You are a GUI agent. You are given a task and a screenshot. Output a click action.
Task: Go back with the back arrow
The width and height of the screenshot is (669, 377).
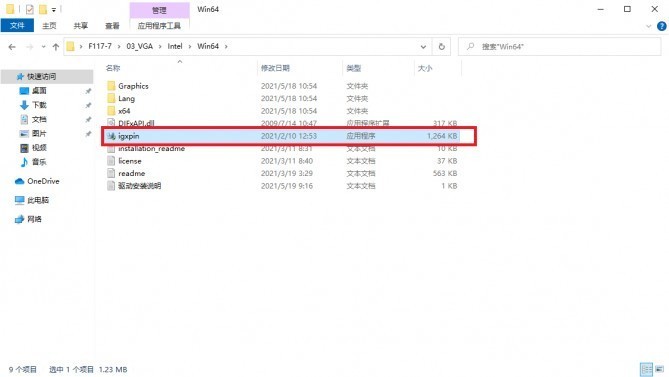point(12,46)
